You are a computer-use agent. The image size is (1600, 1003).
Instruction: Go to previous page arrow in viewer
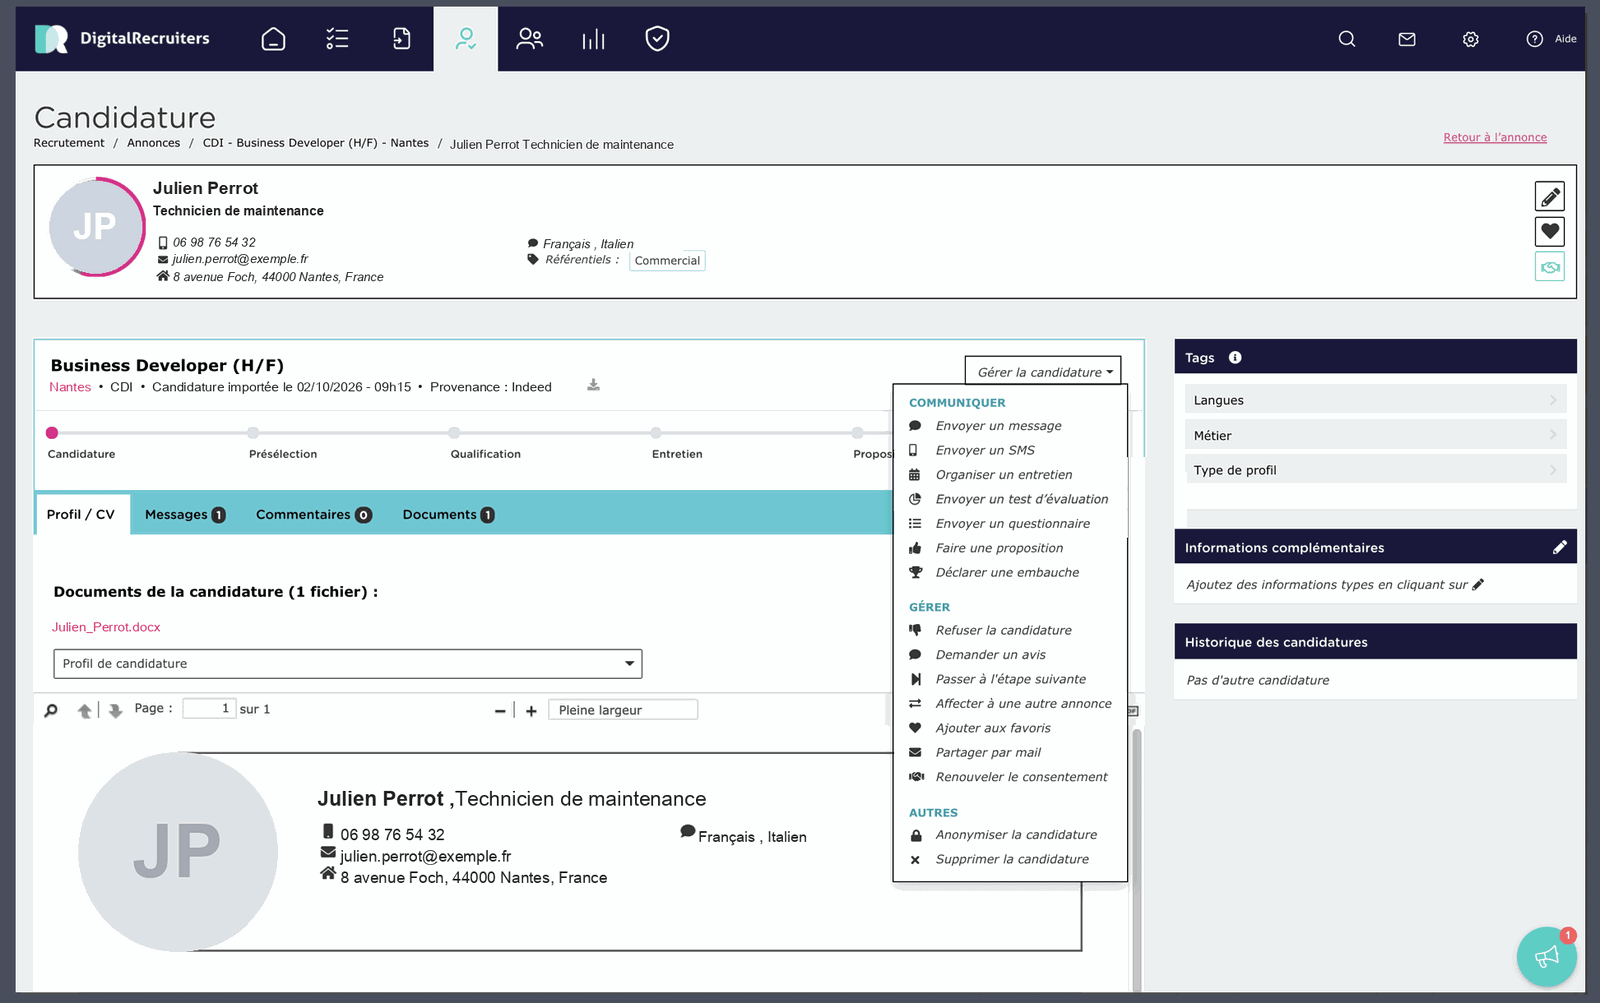[x=85, y=710]
